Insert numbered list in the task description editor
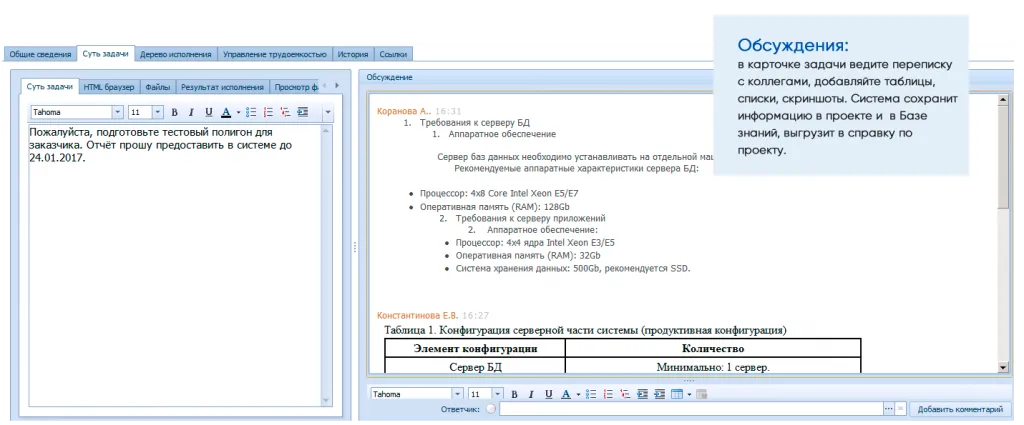1024x425 pixels. click(268, 112)
